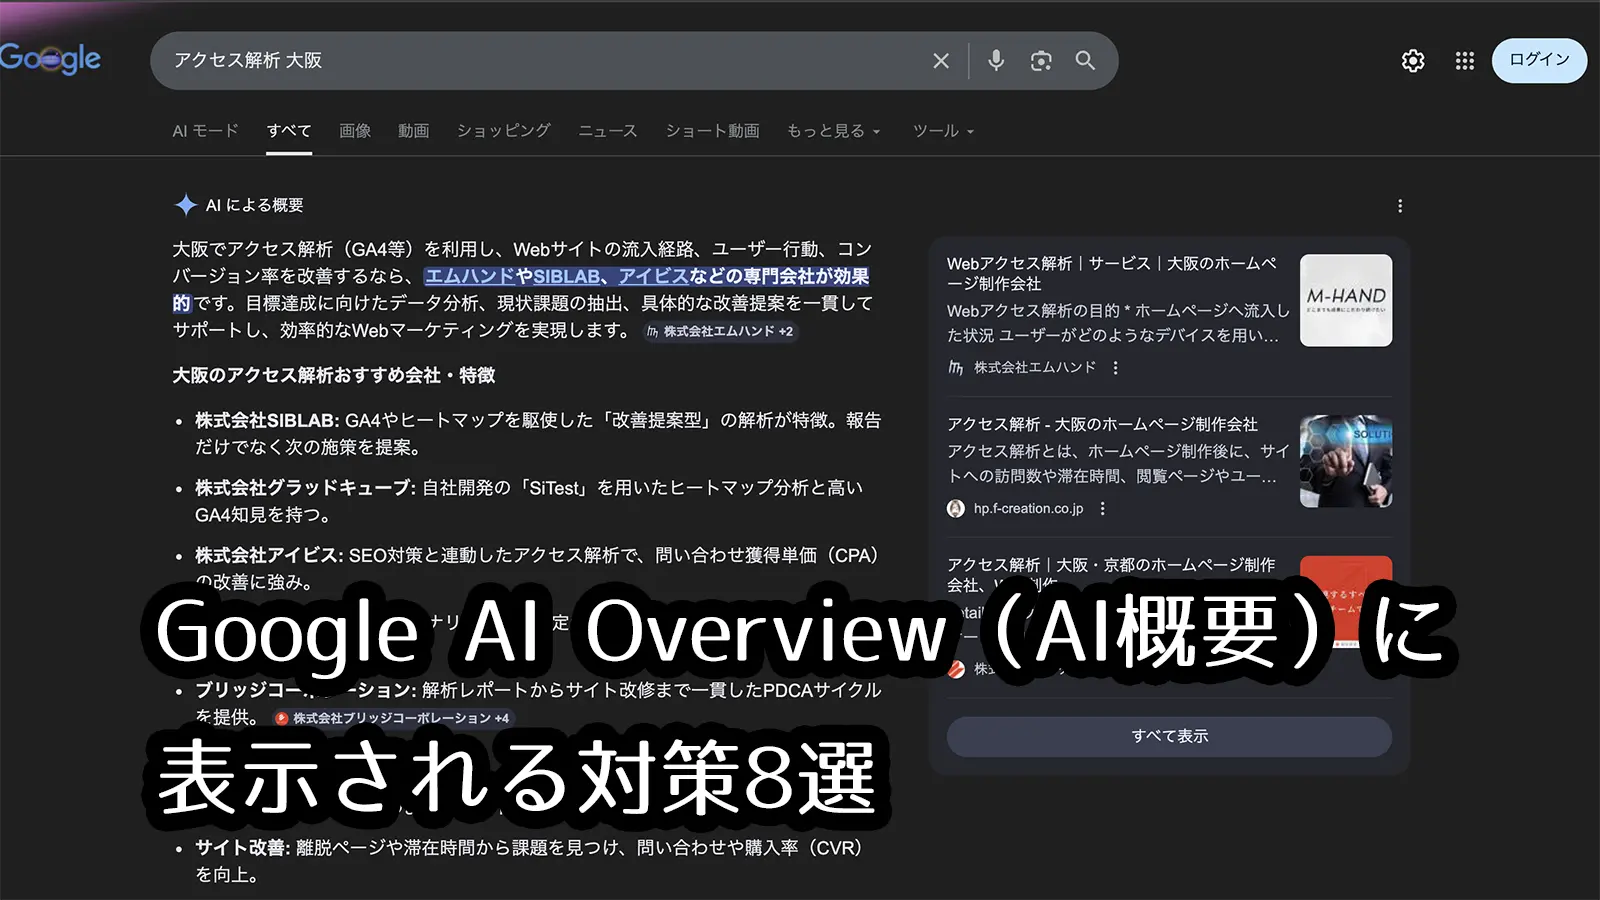Open the ショート動画 tab

pos(713,131)
